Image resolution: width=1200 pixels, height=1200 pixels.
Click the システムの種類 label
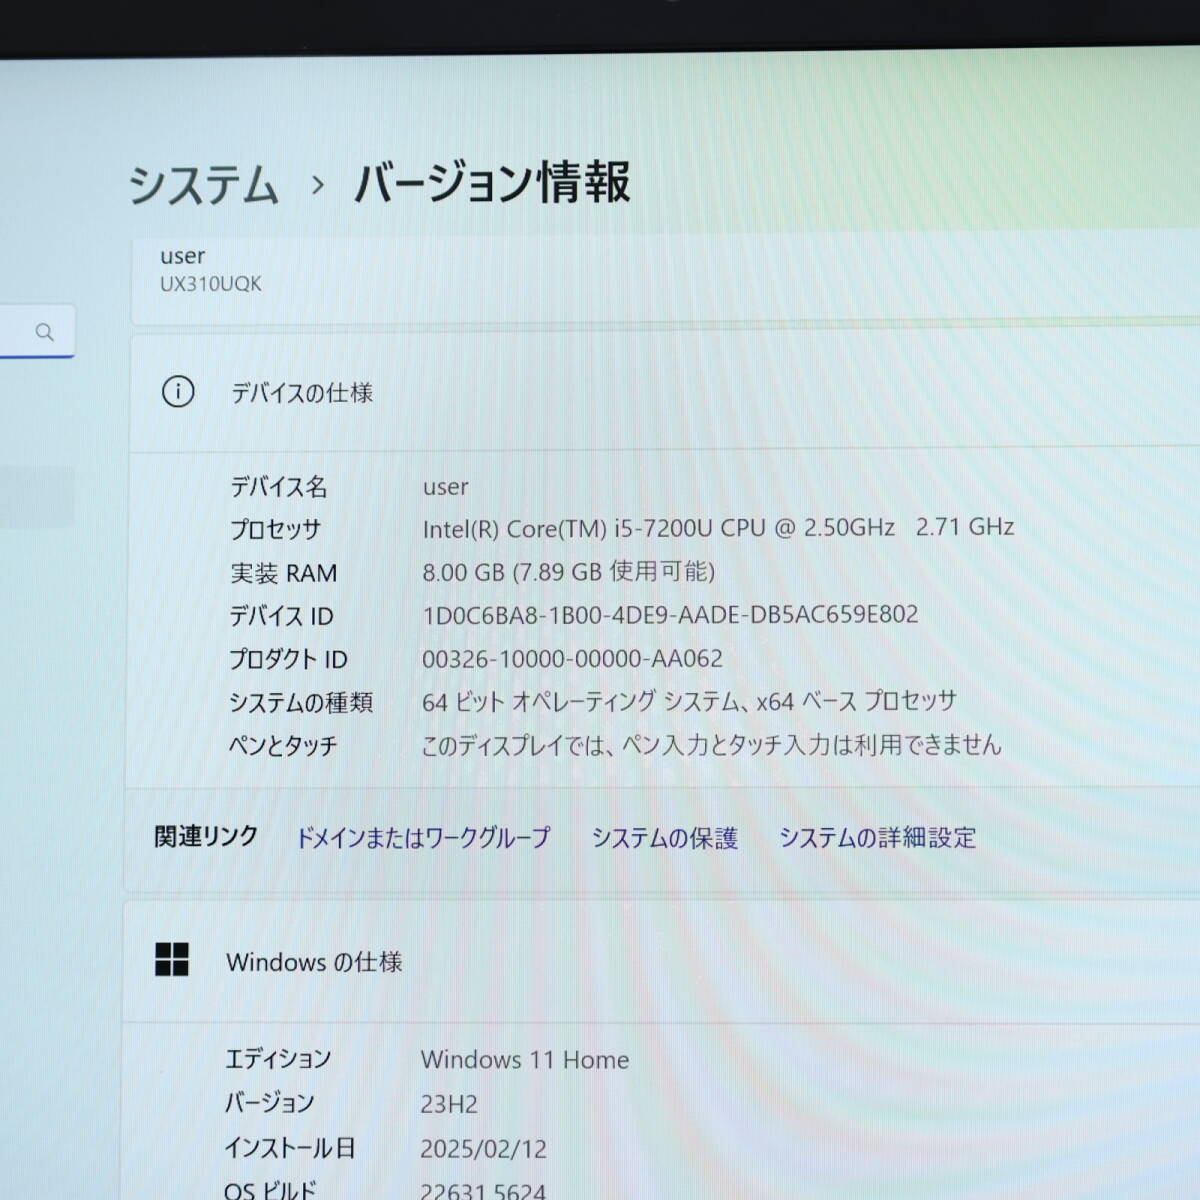(300, 703)
